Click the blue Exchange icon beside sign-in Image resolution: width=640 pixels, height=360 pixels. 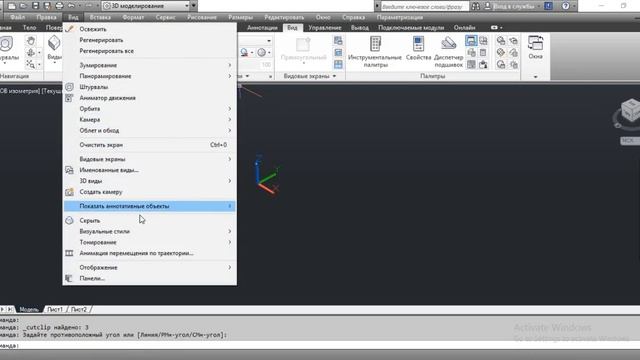click(x=549, y=6)
